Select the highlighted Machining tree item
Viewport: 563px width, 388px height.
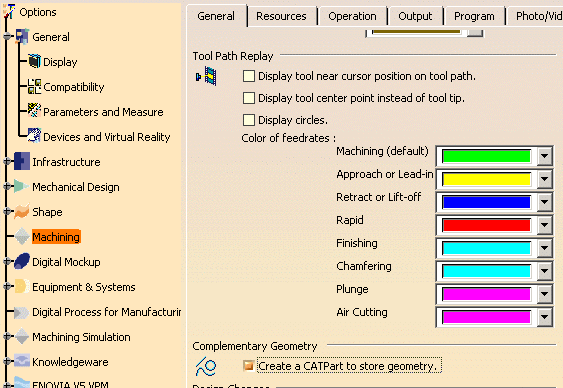(x=56, y=237)
